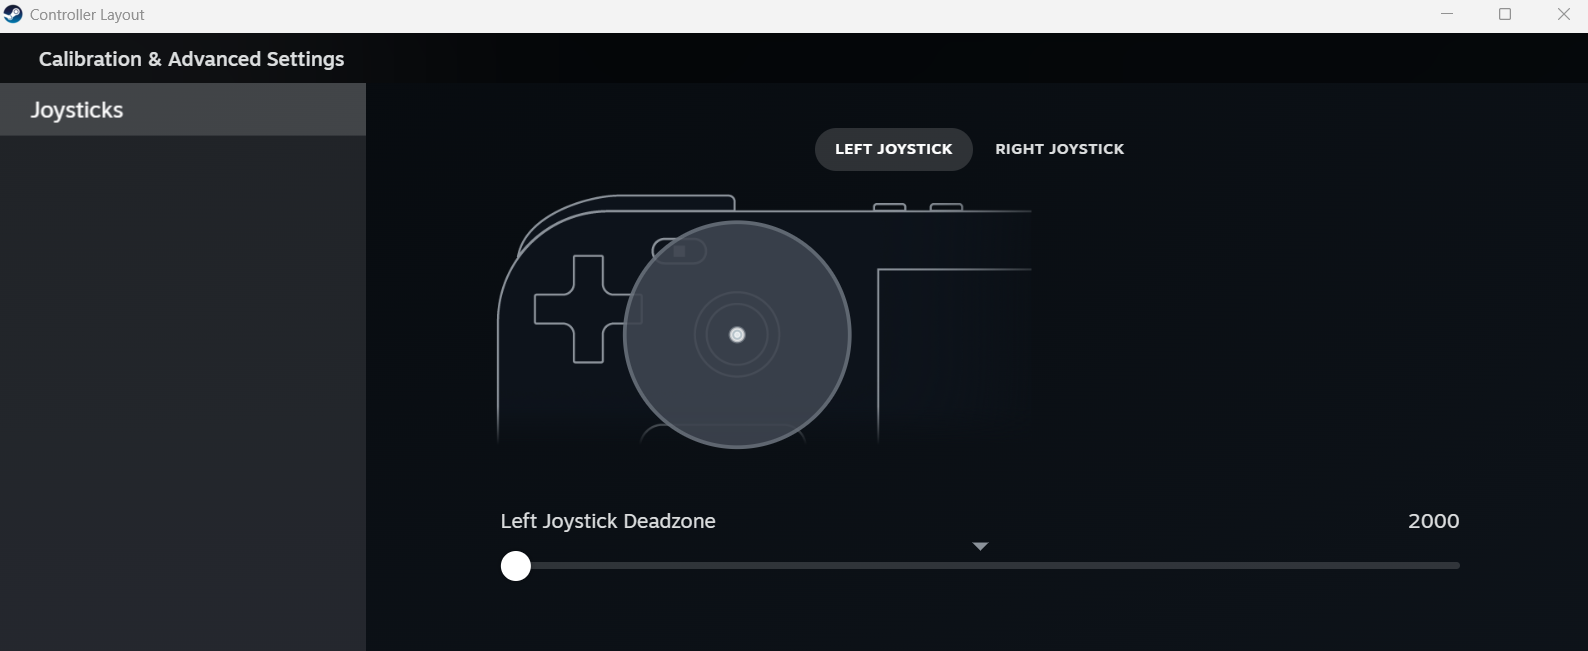1588x651 pixels.
Task: Click the deadzone slider's white handle
Action: [x=516, y=566]
